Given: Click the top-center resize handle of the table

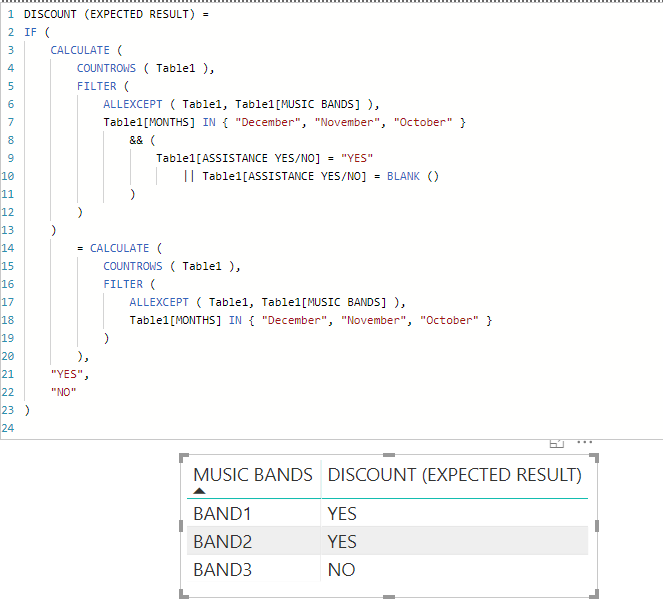Looking at the screenshot, I should 389,455.
